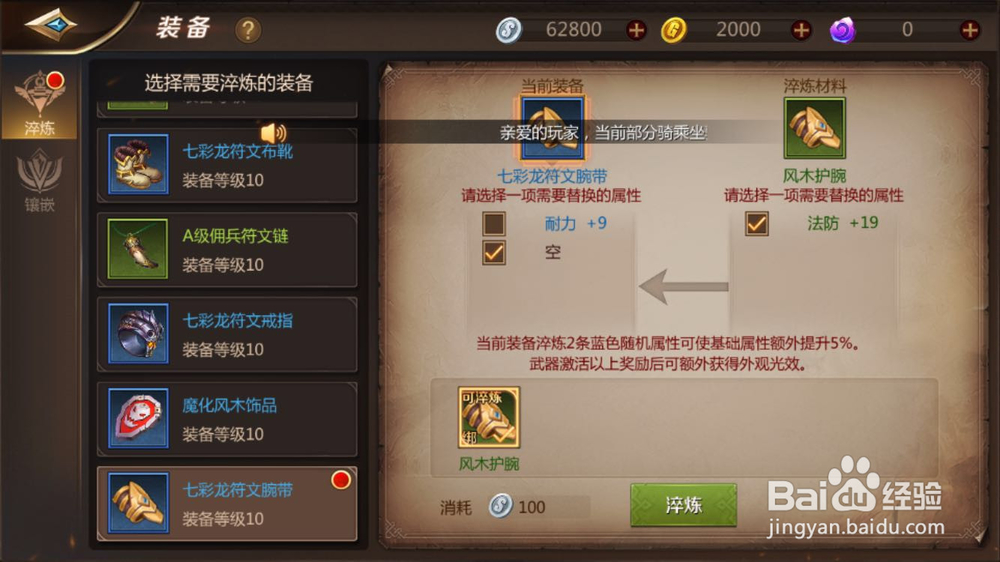Check the 耐力 +9 attribute box
The height and width of the screenshot is (562, 1000).
[x=494, y=224]
